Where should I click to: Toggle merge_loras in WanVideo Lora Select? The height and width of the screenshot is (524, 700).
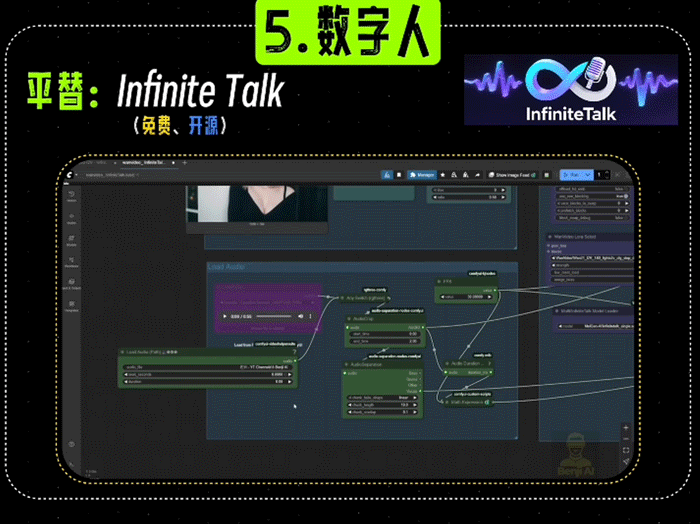(593, 280)
